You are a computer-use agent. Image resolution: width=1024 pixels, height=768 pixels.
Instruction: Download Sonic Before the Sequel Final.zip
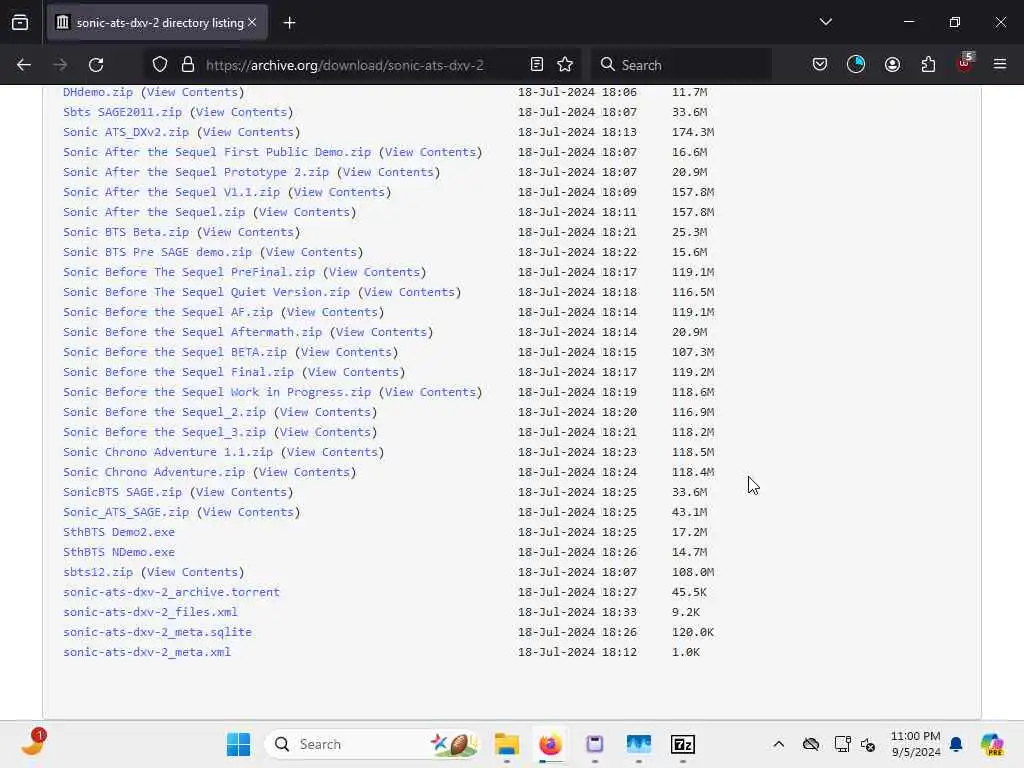pyautogui.click(x=178, y=372)
